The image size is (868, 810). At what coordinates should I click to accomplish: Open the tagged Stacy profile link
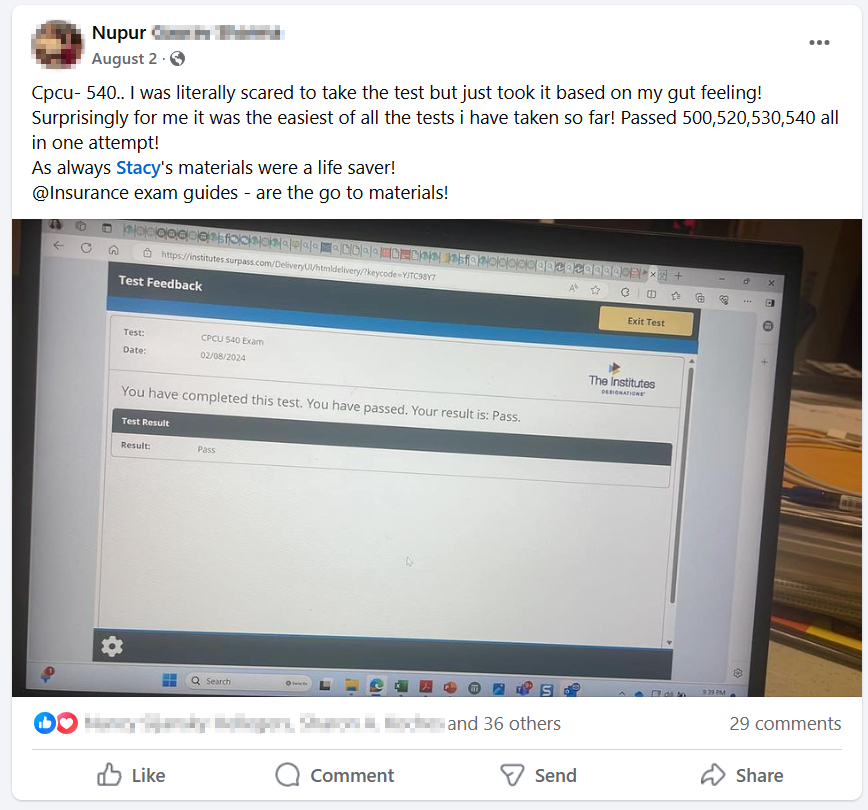point(138,168)
